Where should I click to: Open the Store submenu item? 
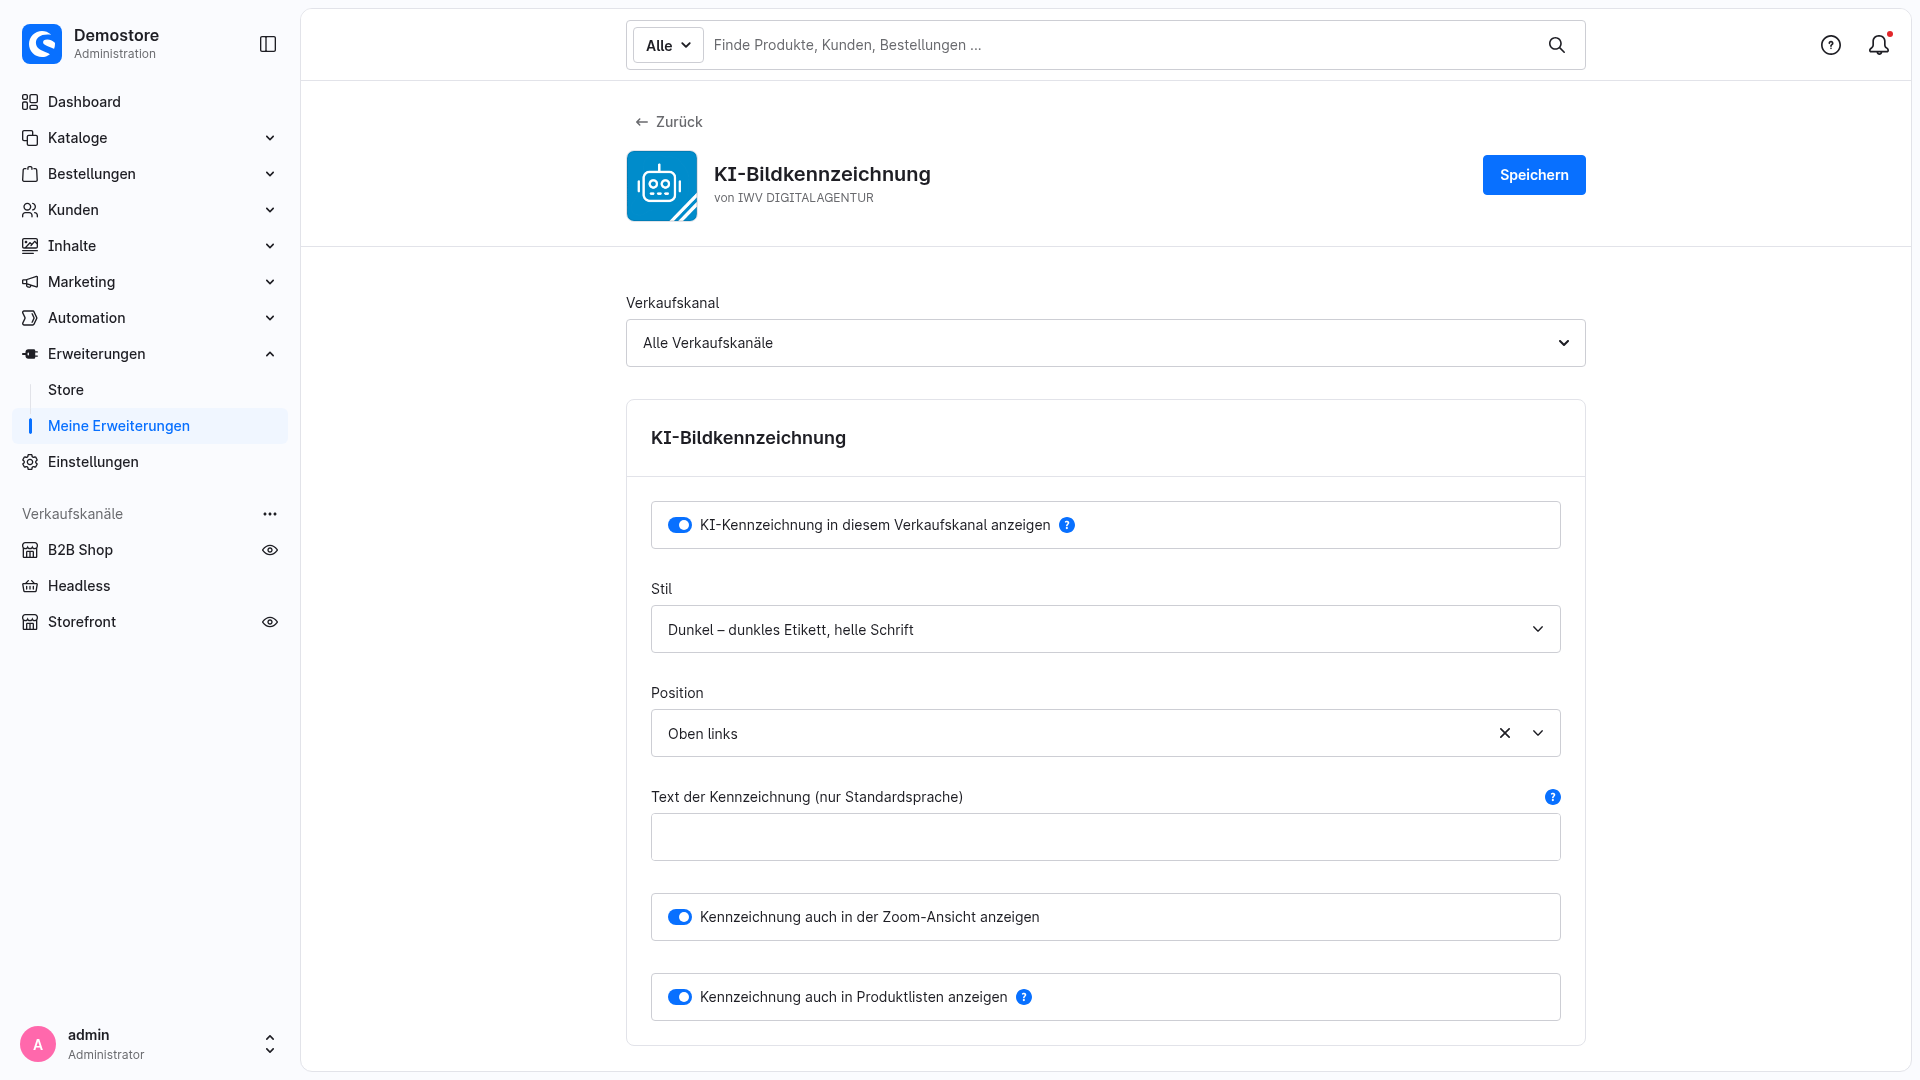click(66, 390)
